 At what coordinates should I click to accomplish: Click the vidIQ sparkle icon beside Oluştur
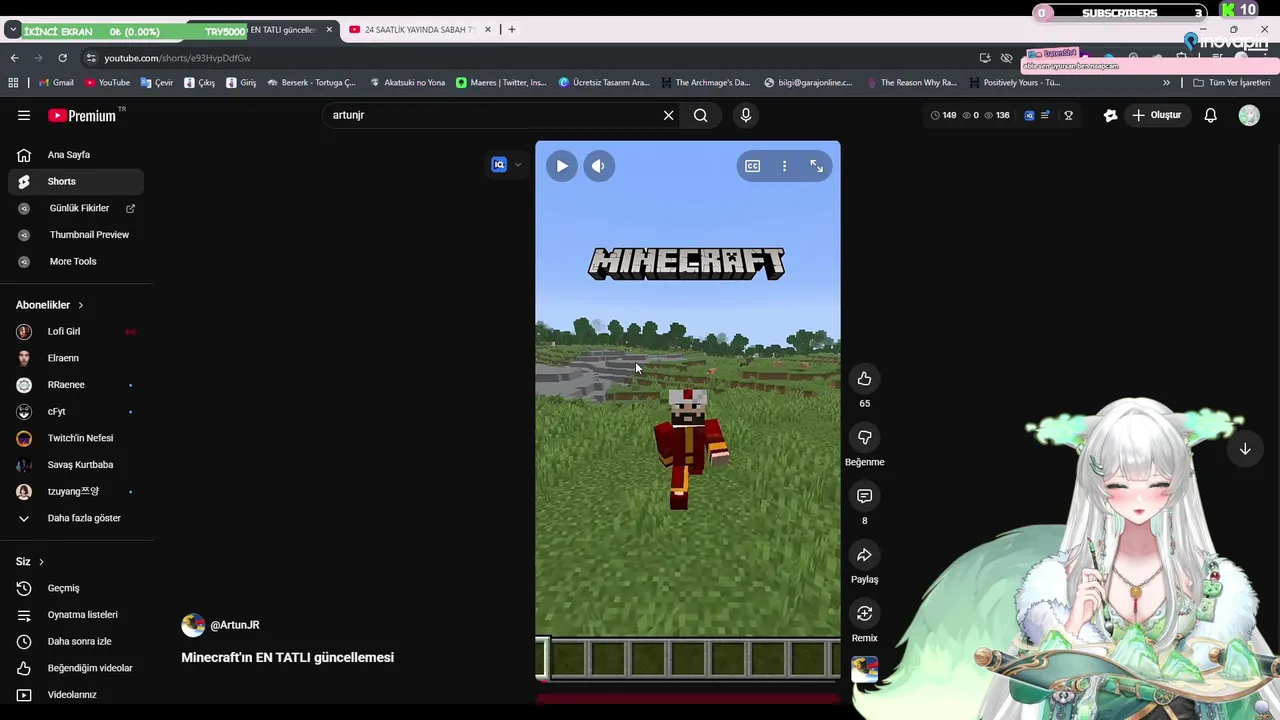tap(1110, 115)
